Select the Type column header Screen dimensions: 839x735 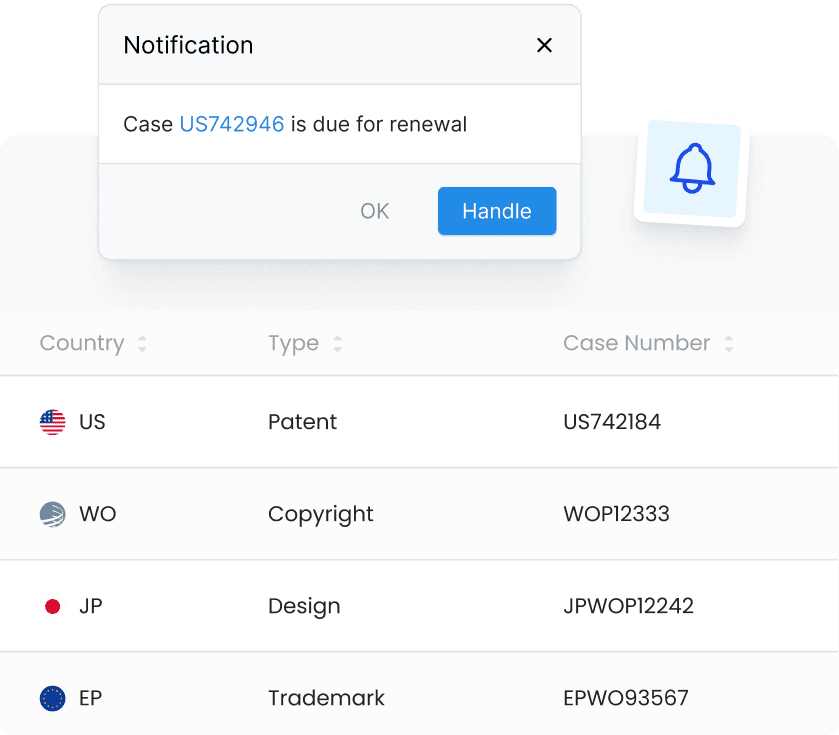293,343
